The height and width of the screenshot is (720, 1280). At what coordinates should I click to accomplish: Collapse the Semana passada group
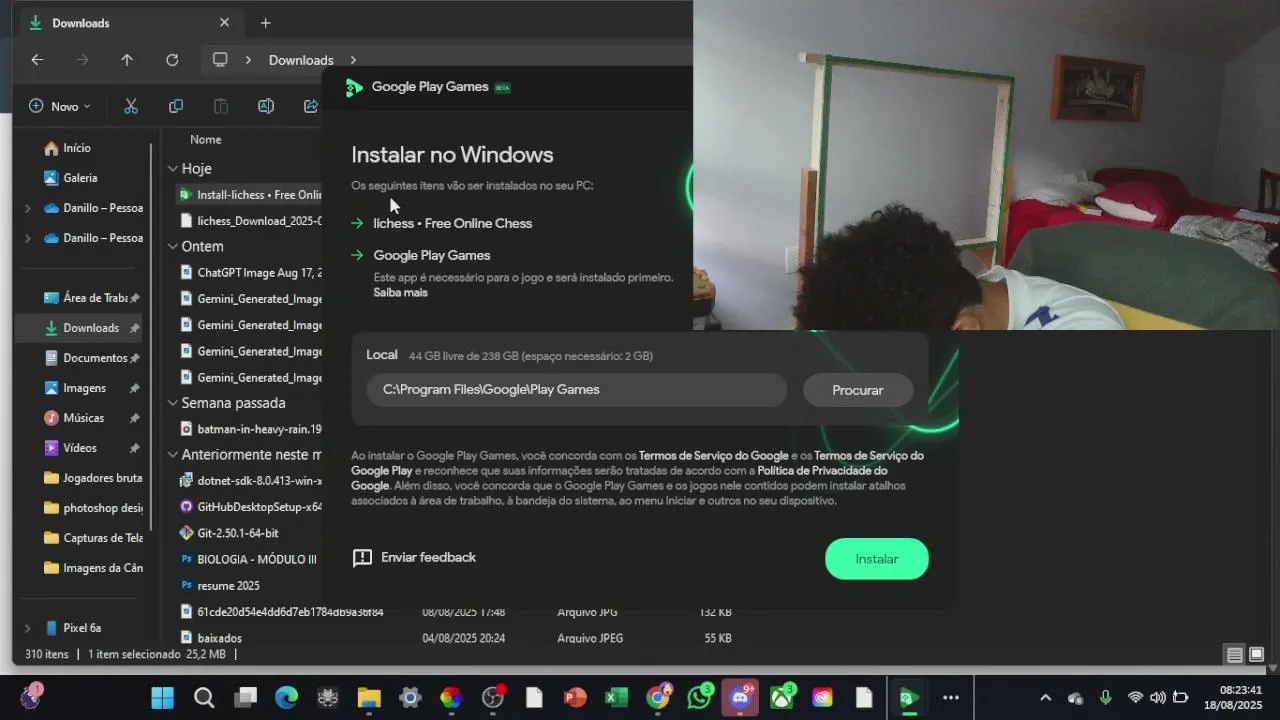tap(172, 403)
